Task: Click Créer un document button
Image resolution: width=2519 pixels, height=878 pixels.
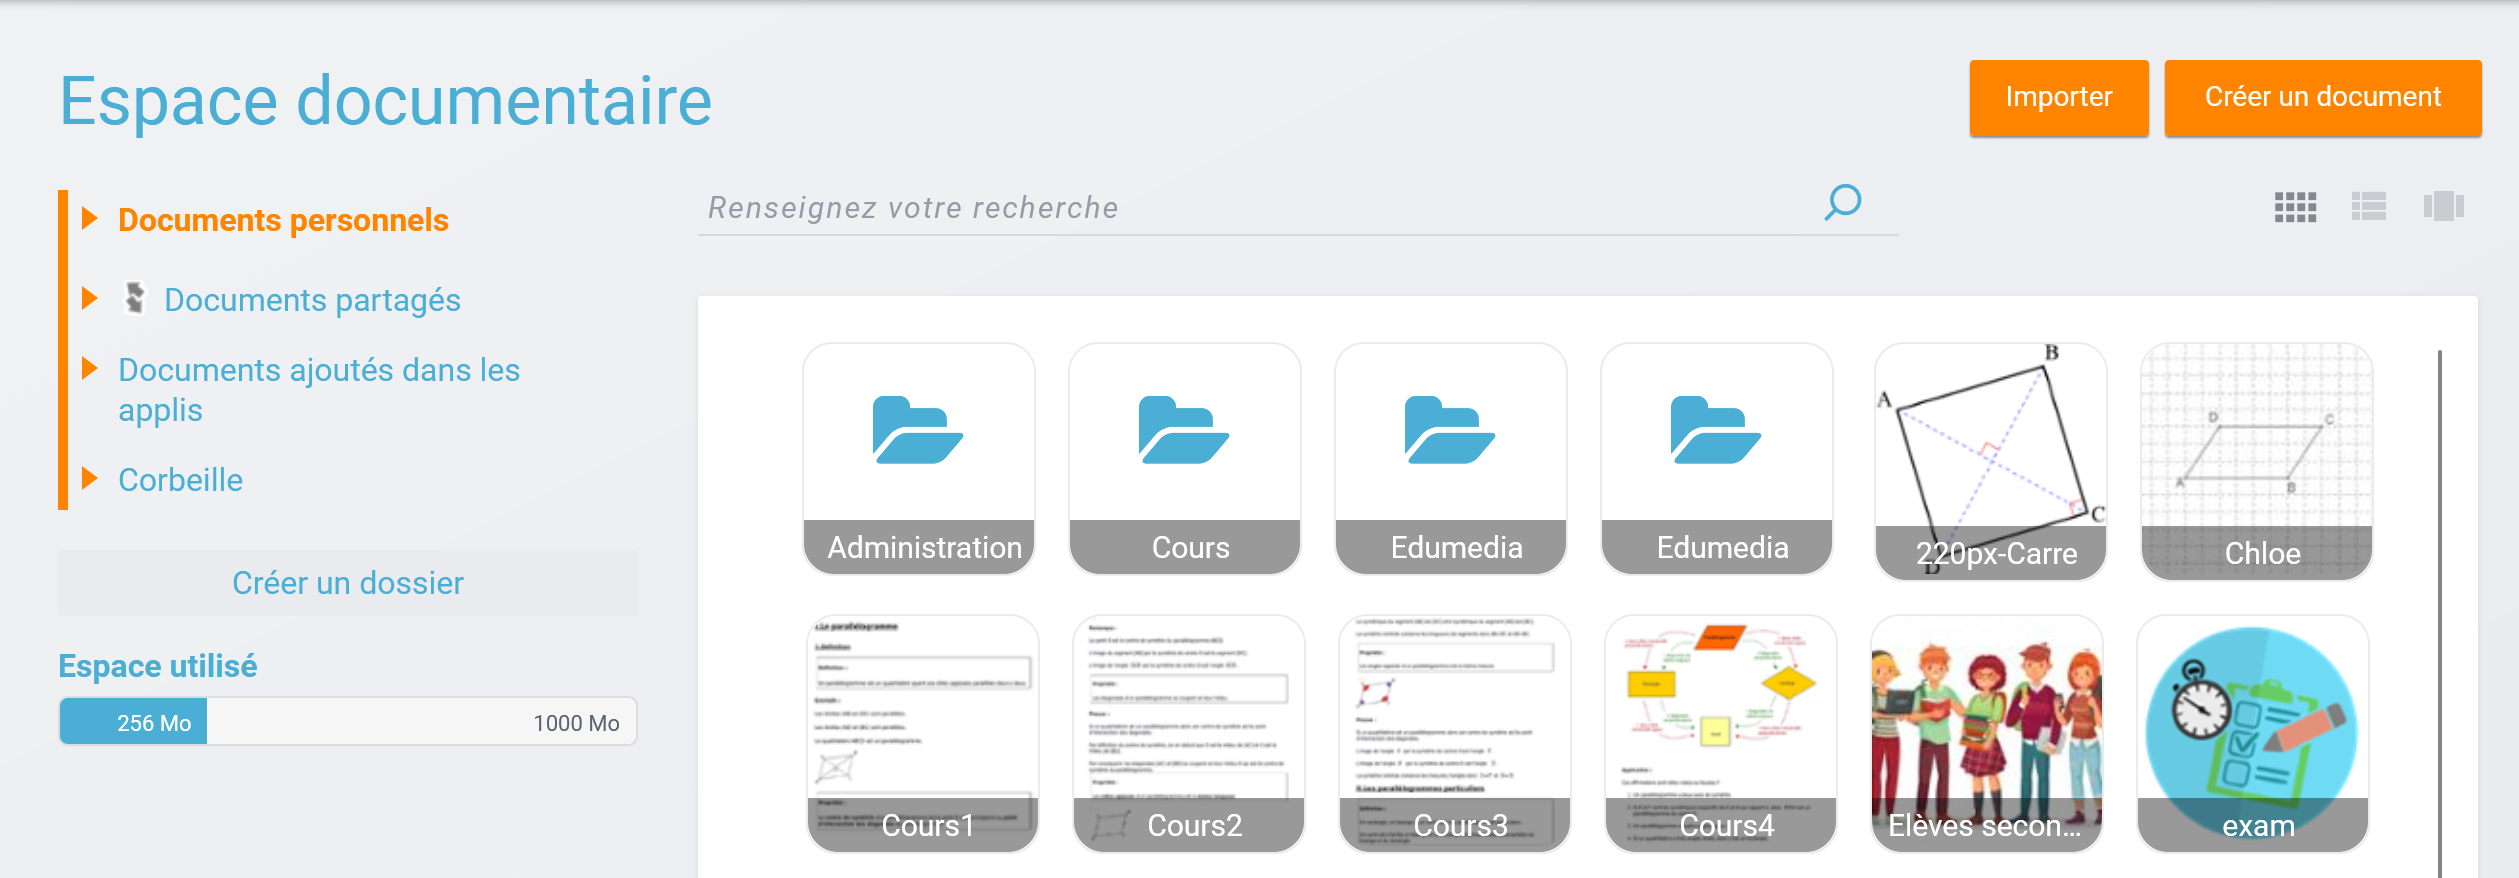Action: click(2322, 97)
